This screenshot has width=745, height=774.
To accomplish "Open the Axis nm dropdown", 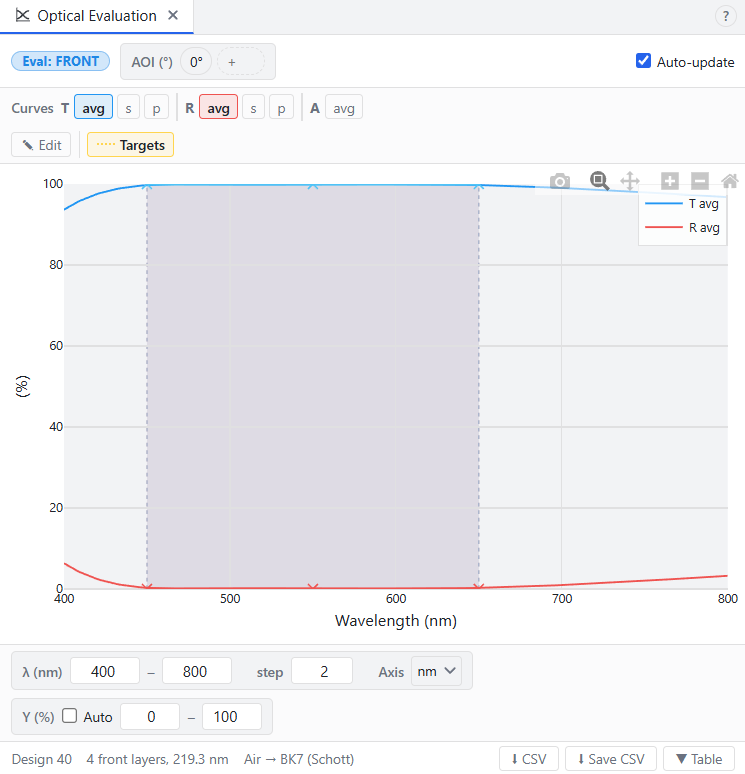I will tap(436, 671).
